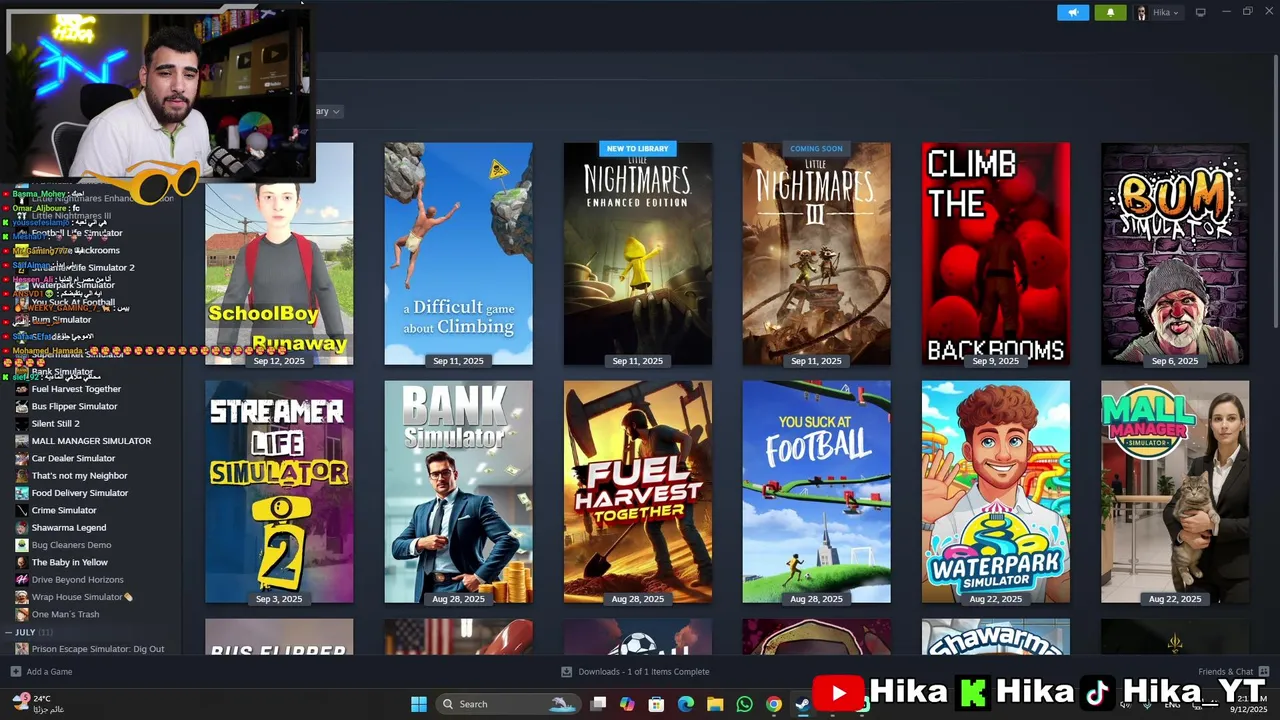Click Car Dealer Simulator sidebar game icon

click(x=22, y=458)
